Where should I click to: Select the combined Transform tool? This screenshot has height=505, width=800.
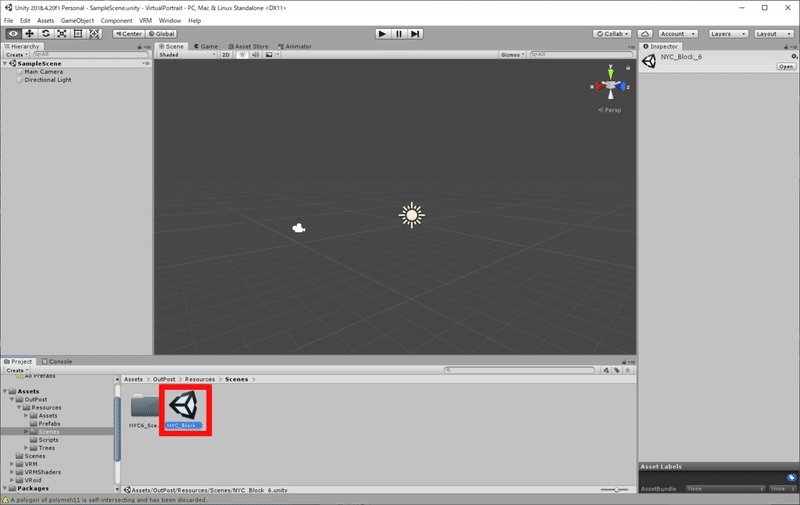click(94, 34)
